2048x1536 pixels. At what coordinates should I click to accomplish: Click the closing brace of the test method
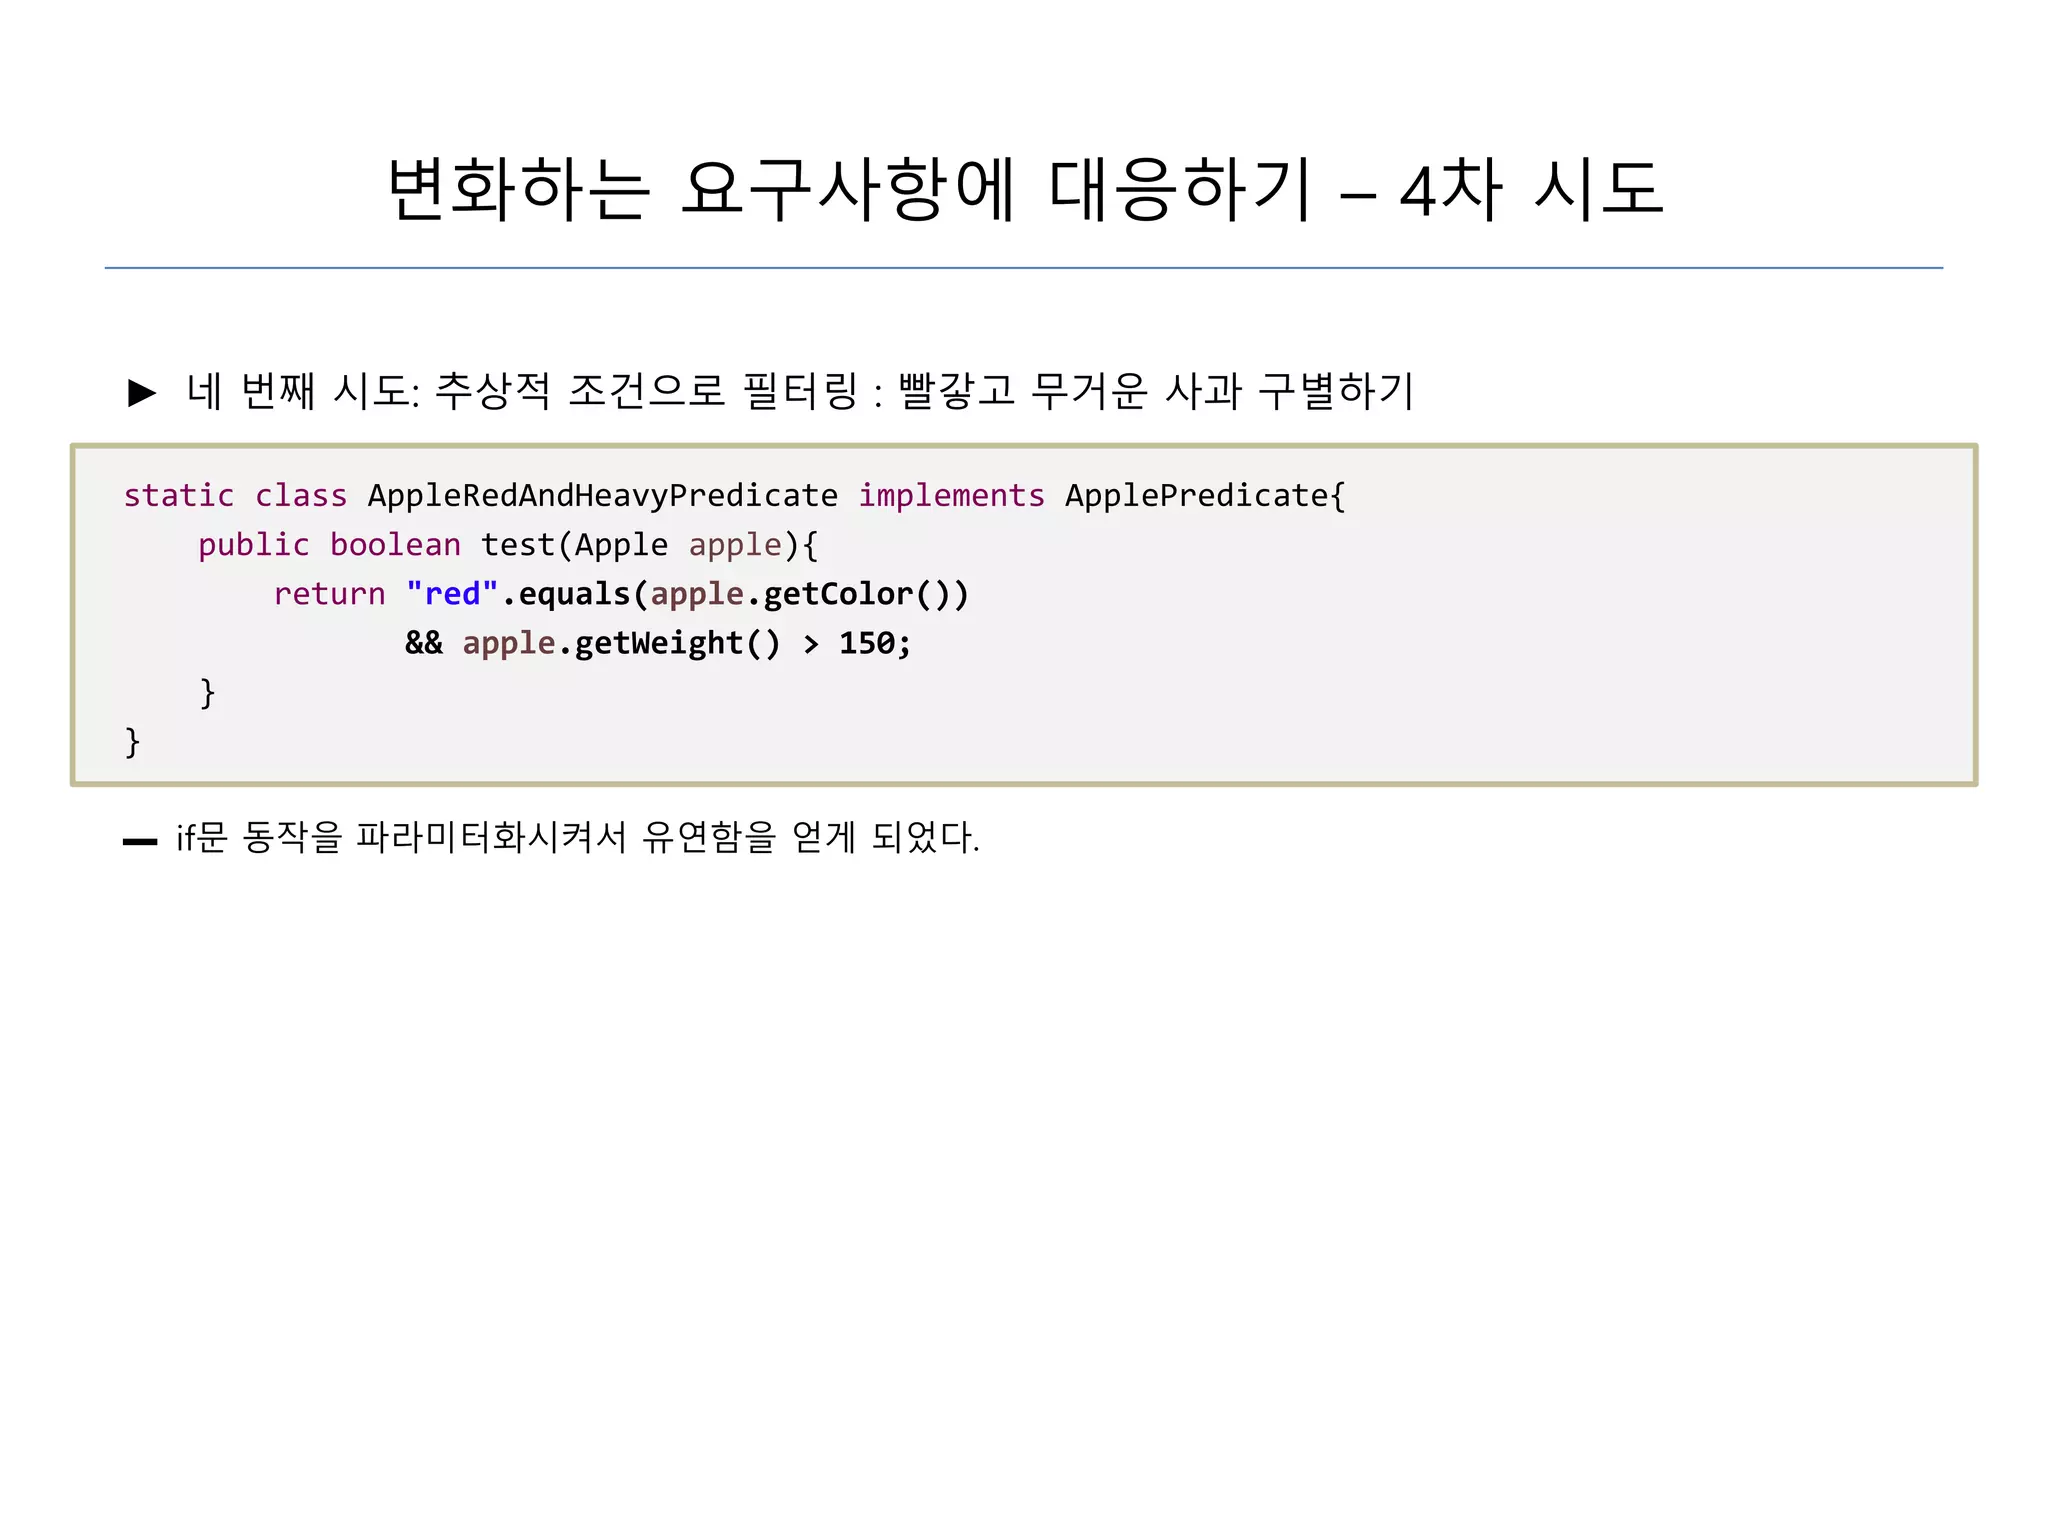pos(207,693)
